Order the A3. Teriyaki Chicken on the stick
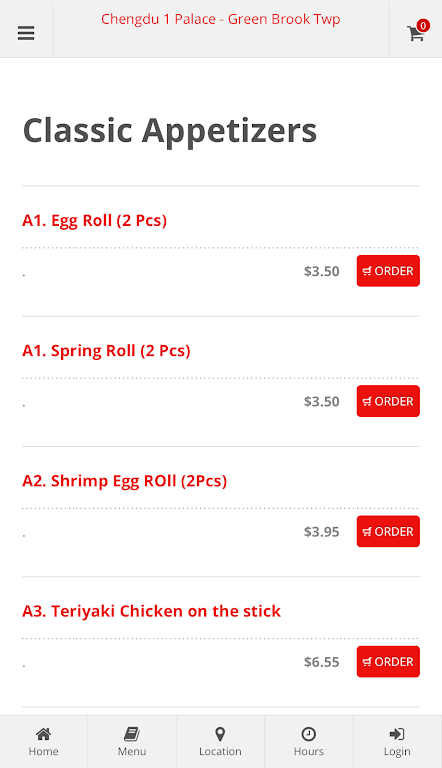Screen dimensions: 442x768 (388, 662)
